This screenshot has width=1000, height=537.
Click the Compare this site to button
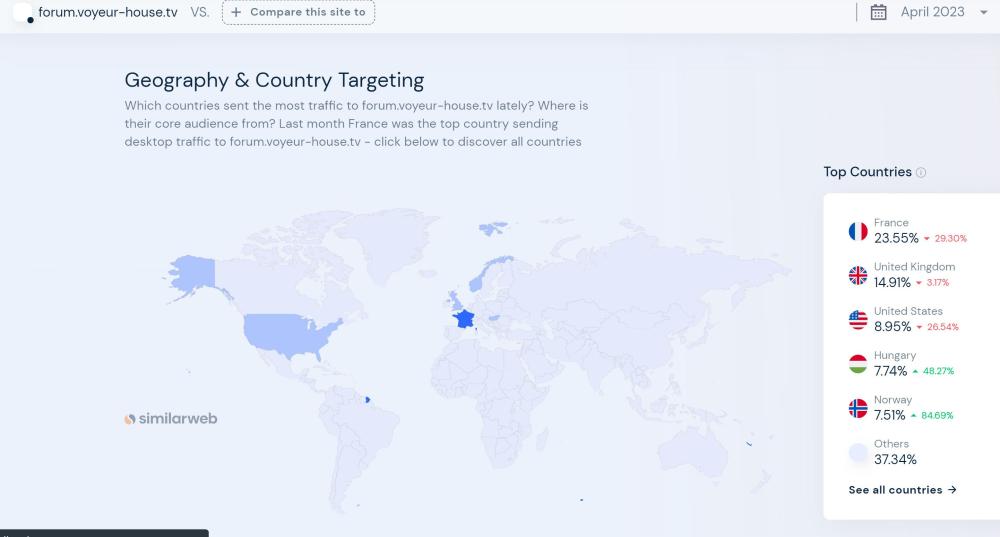click(298, 12)
